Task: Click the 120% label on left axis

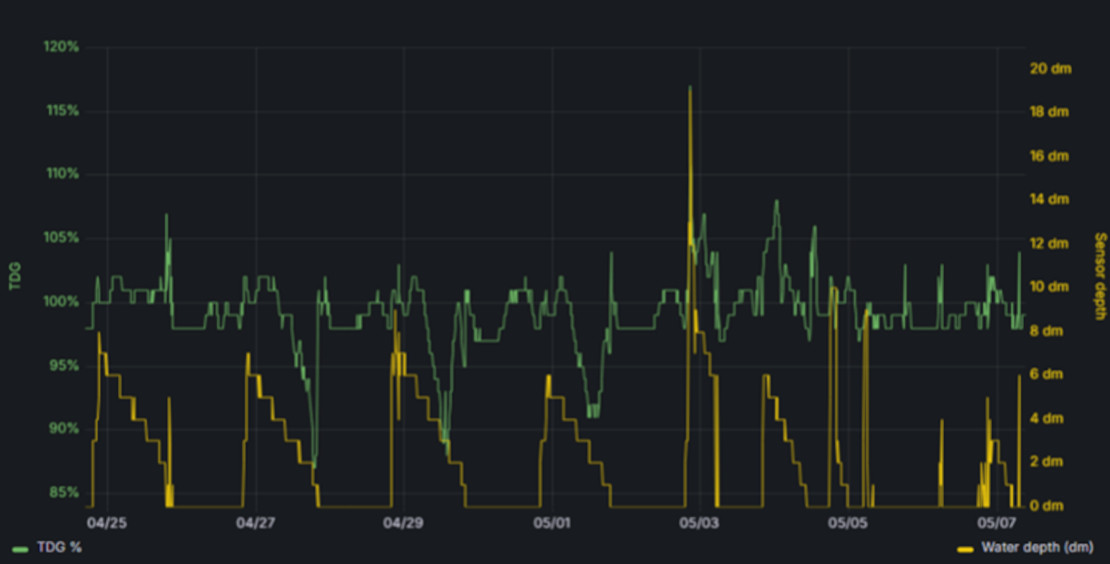Action: [x=62, y=46]
